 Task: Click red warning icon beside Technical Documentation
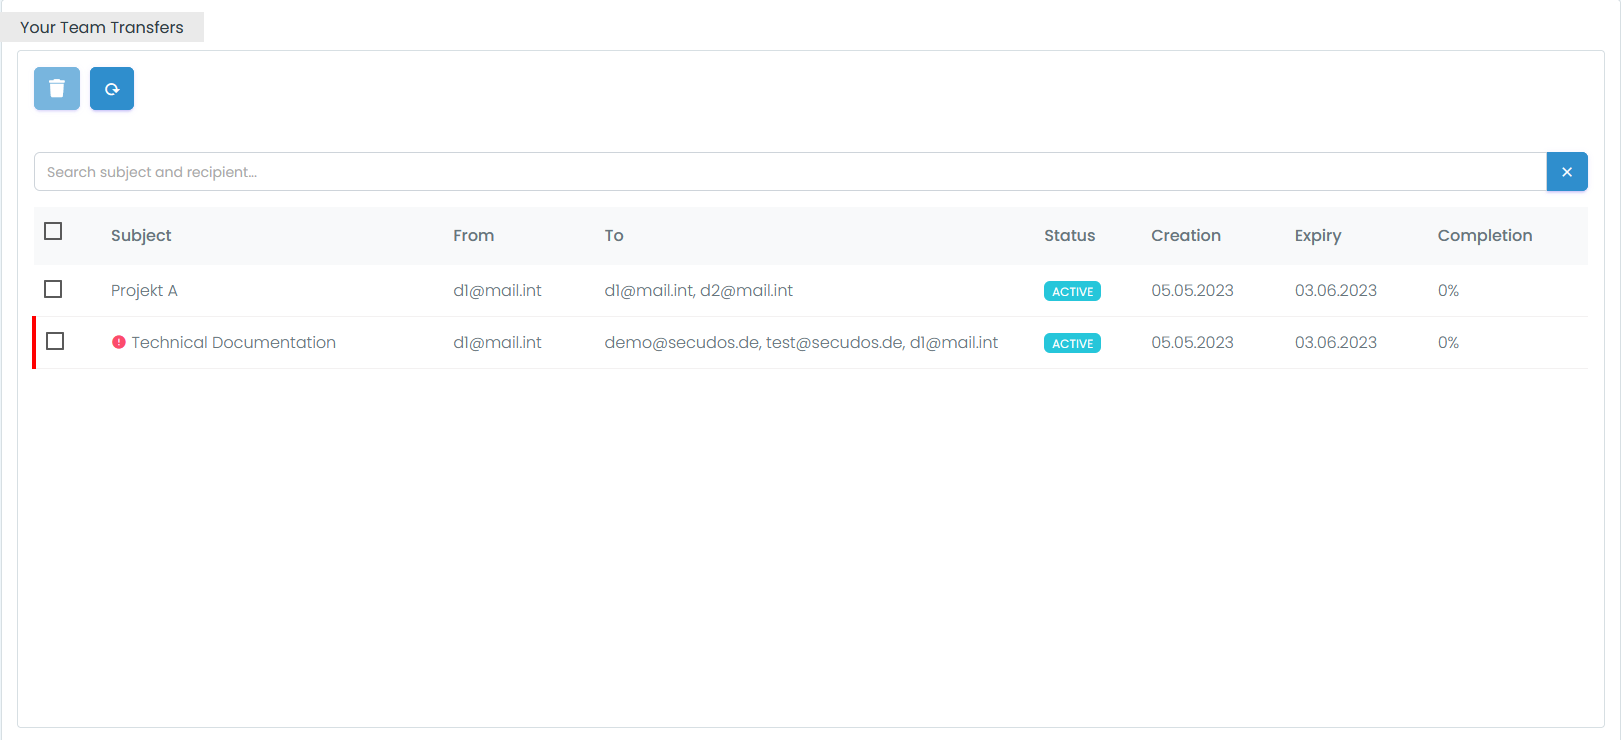coord(119,342)
